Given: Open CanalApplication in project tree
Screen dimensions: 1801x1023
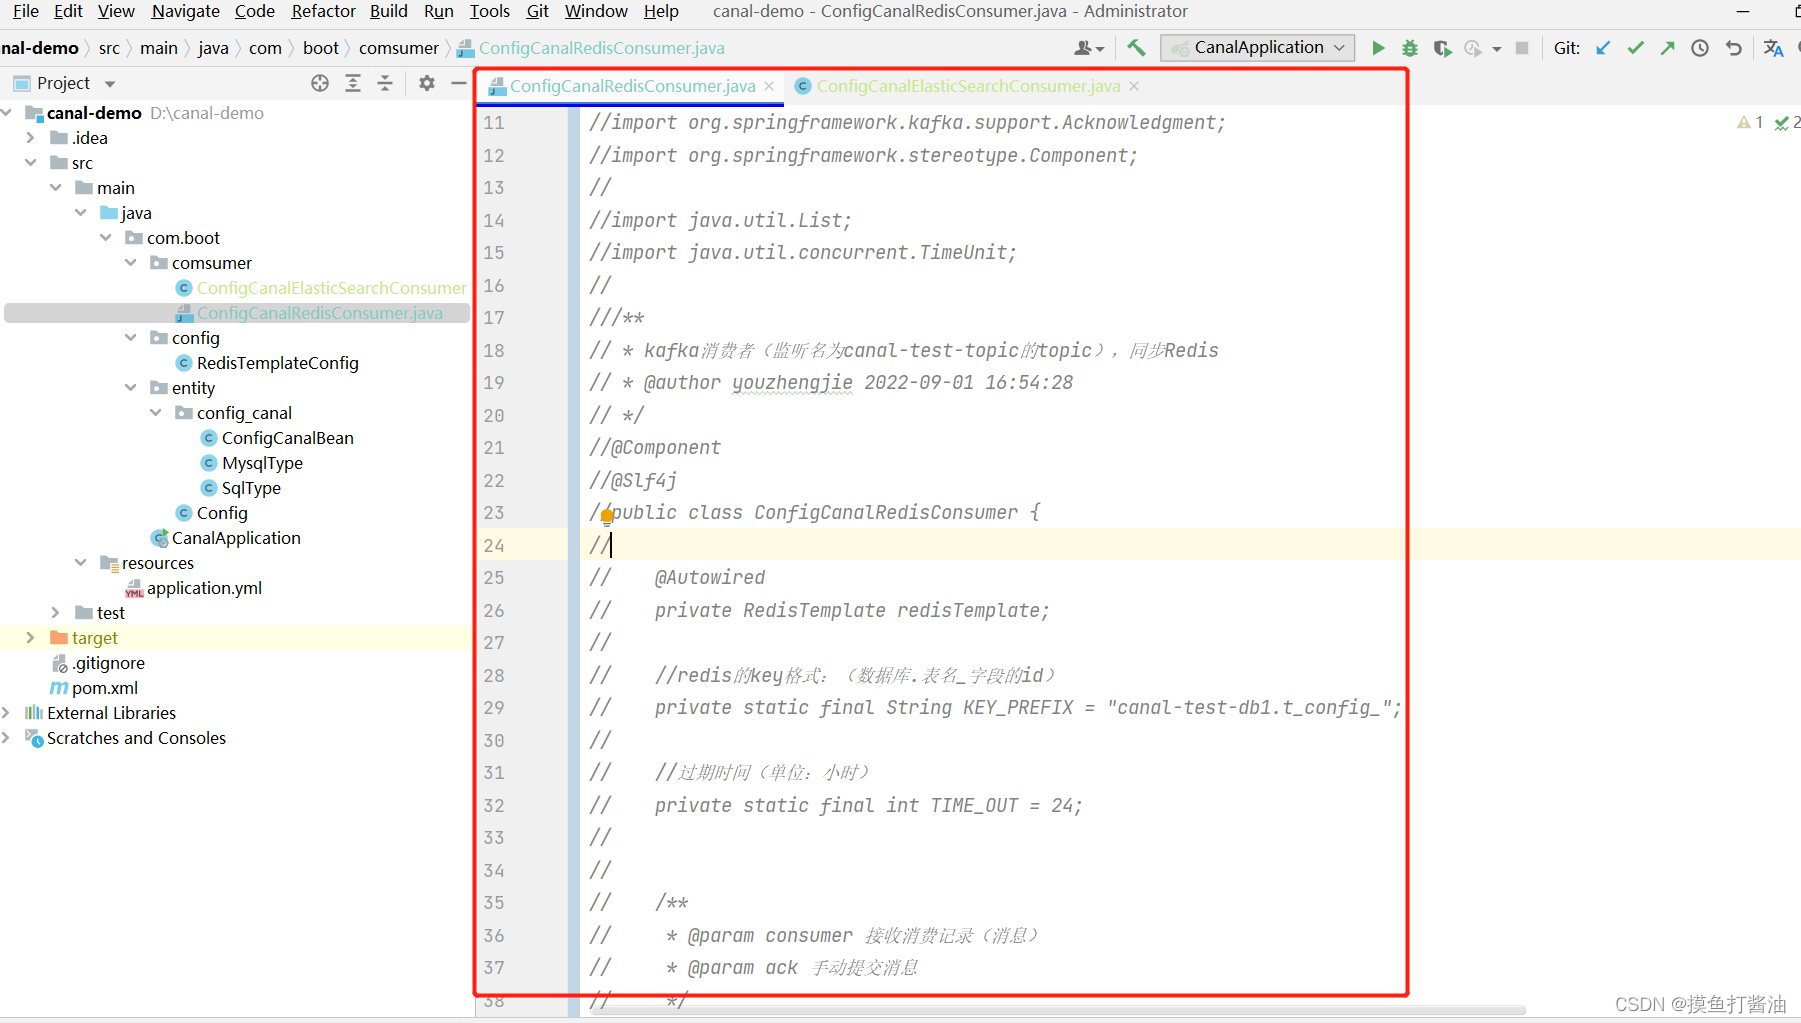Looking at the screenshot, I should [x=236, y=538].
